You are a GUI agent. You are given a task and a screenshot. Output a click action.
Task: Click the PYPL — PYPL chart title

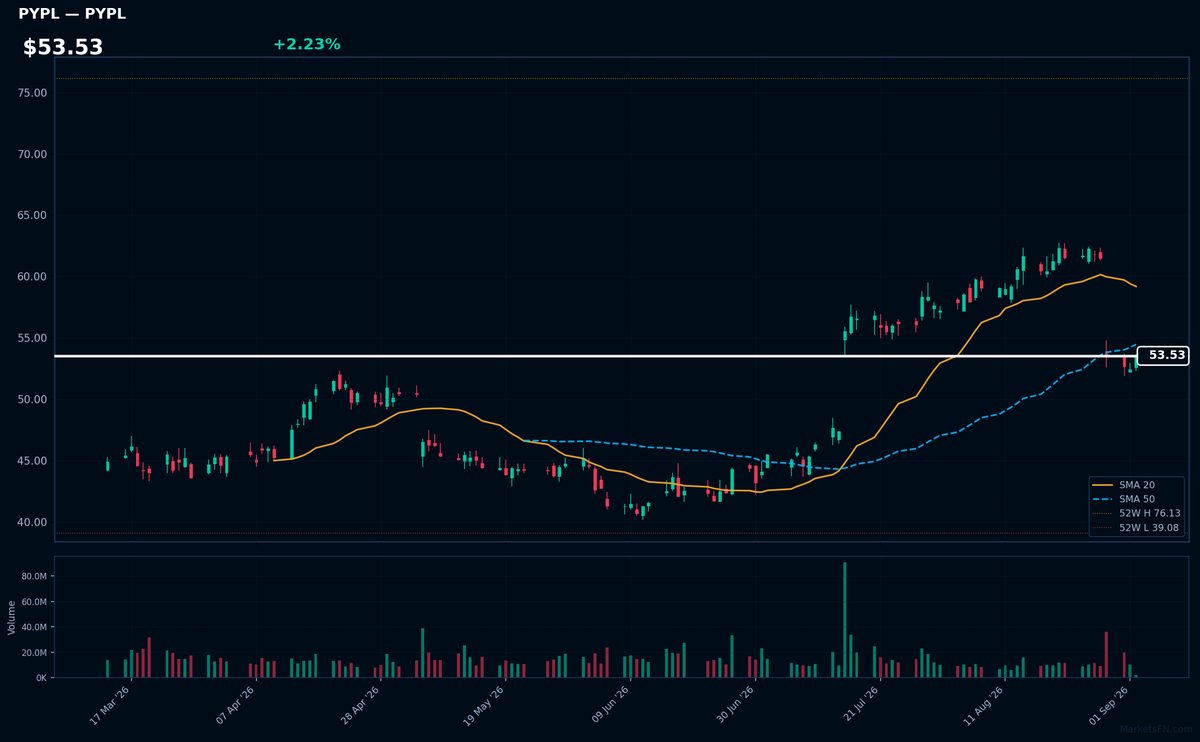(72, 14)
